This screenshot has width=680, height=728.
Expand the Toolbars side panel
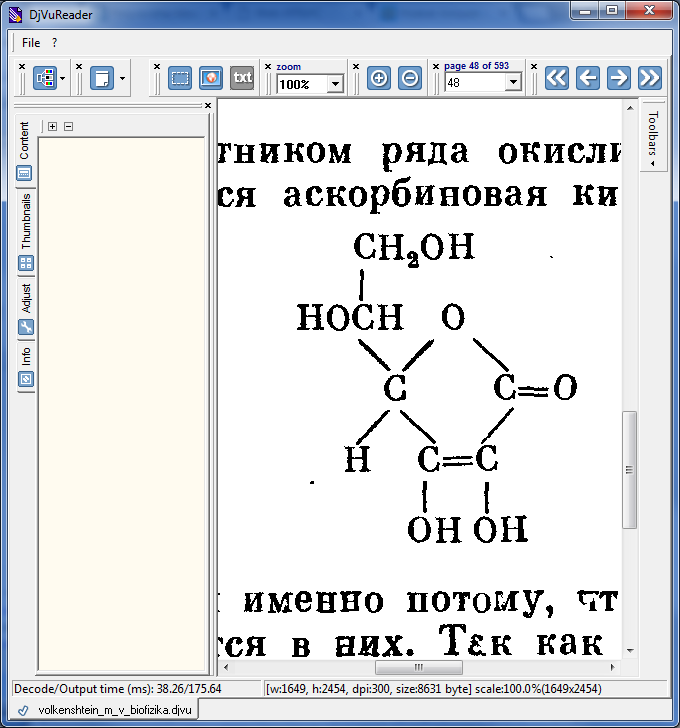click(x=653, y=136)
